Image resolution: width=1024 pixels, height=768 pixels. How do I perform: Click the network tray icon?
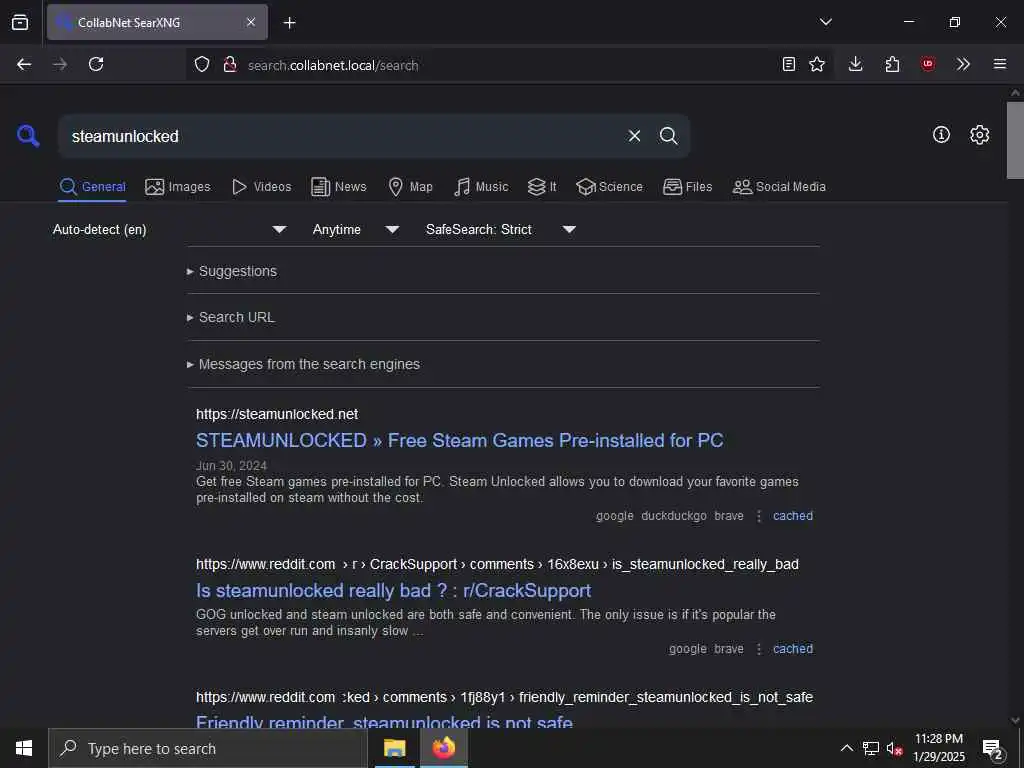871,748
